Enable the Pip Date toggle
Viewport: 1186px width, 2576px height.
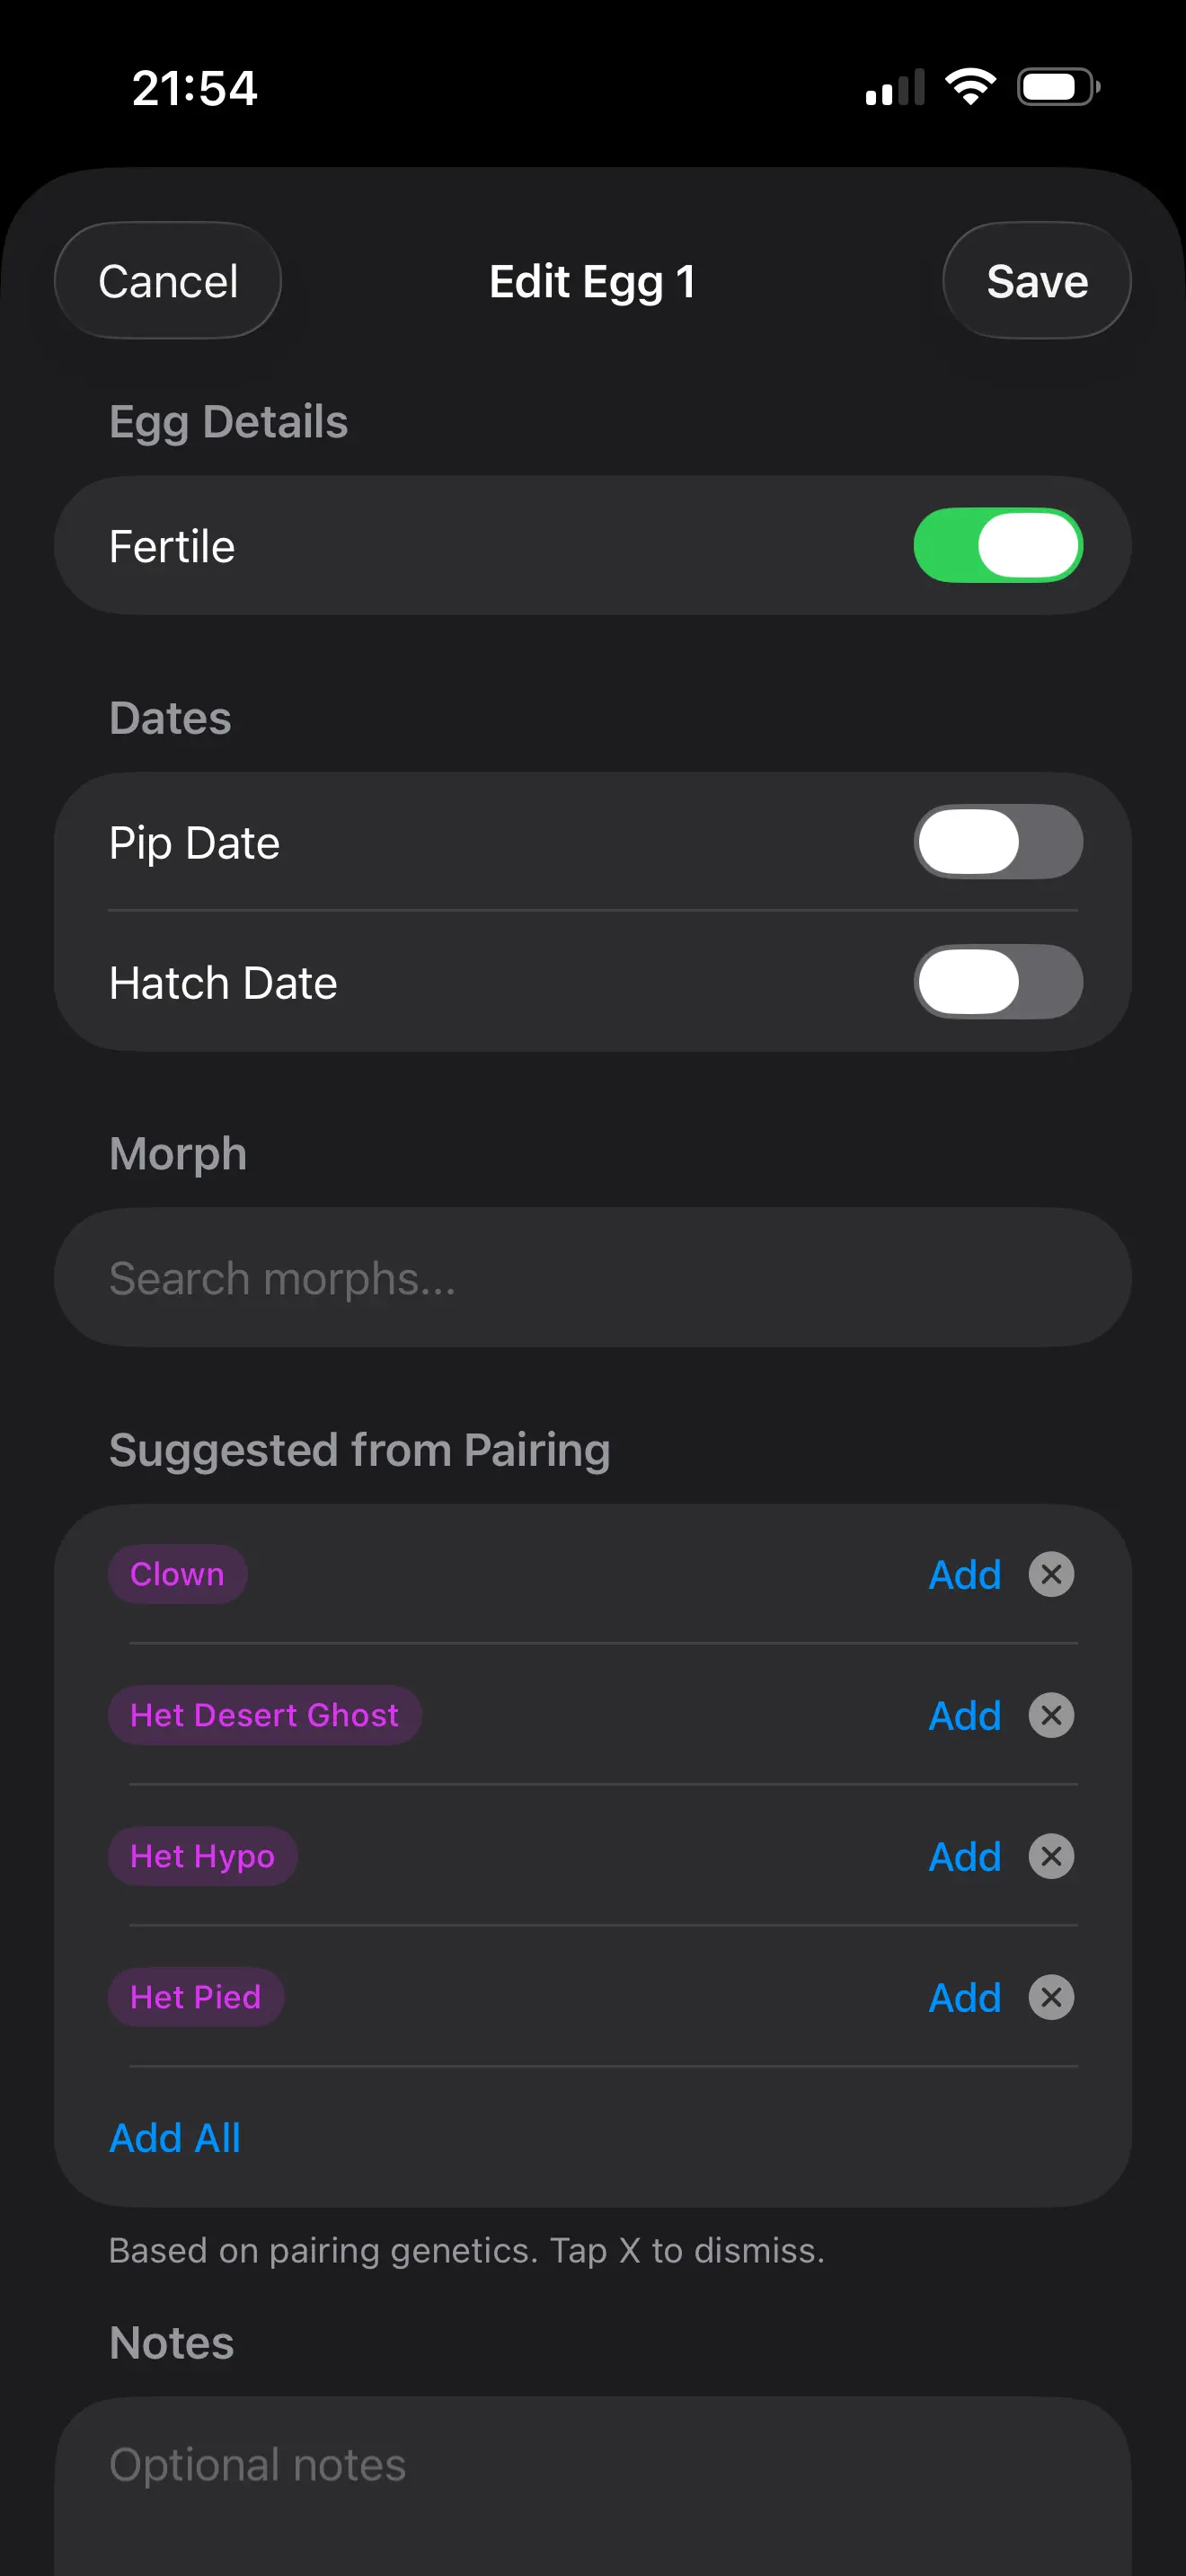point(997,841)
